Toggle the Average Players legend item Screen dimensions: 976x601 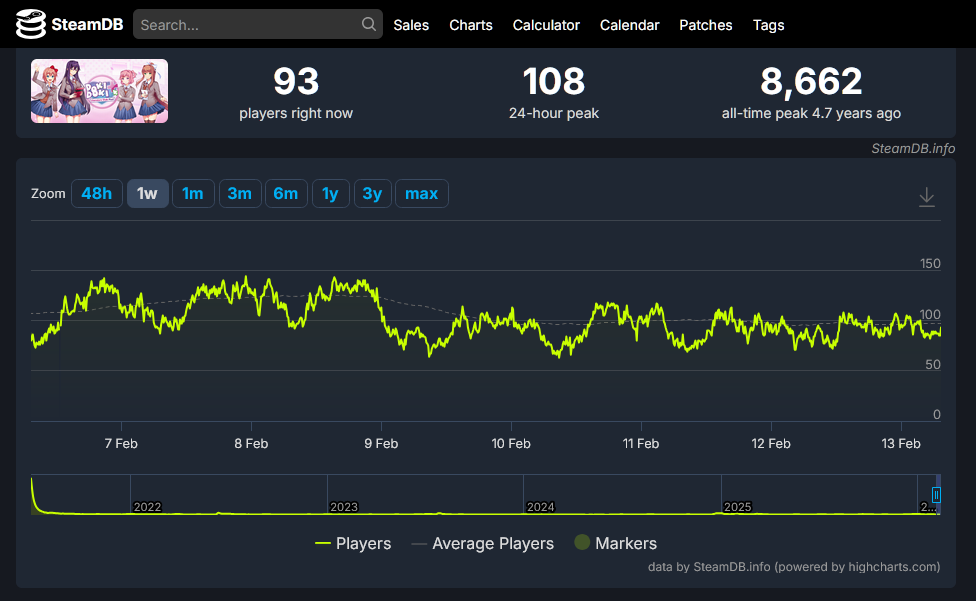pyautogui.click(x=482, y=543)
